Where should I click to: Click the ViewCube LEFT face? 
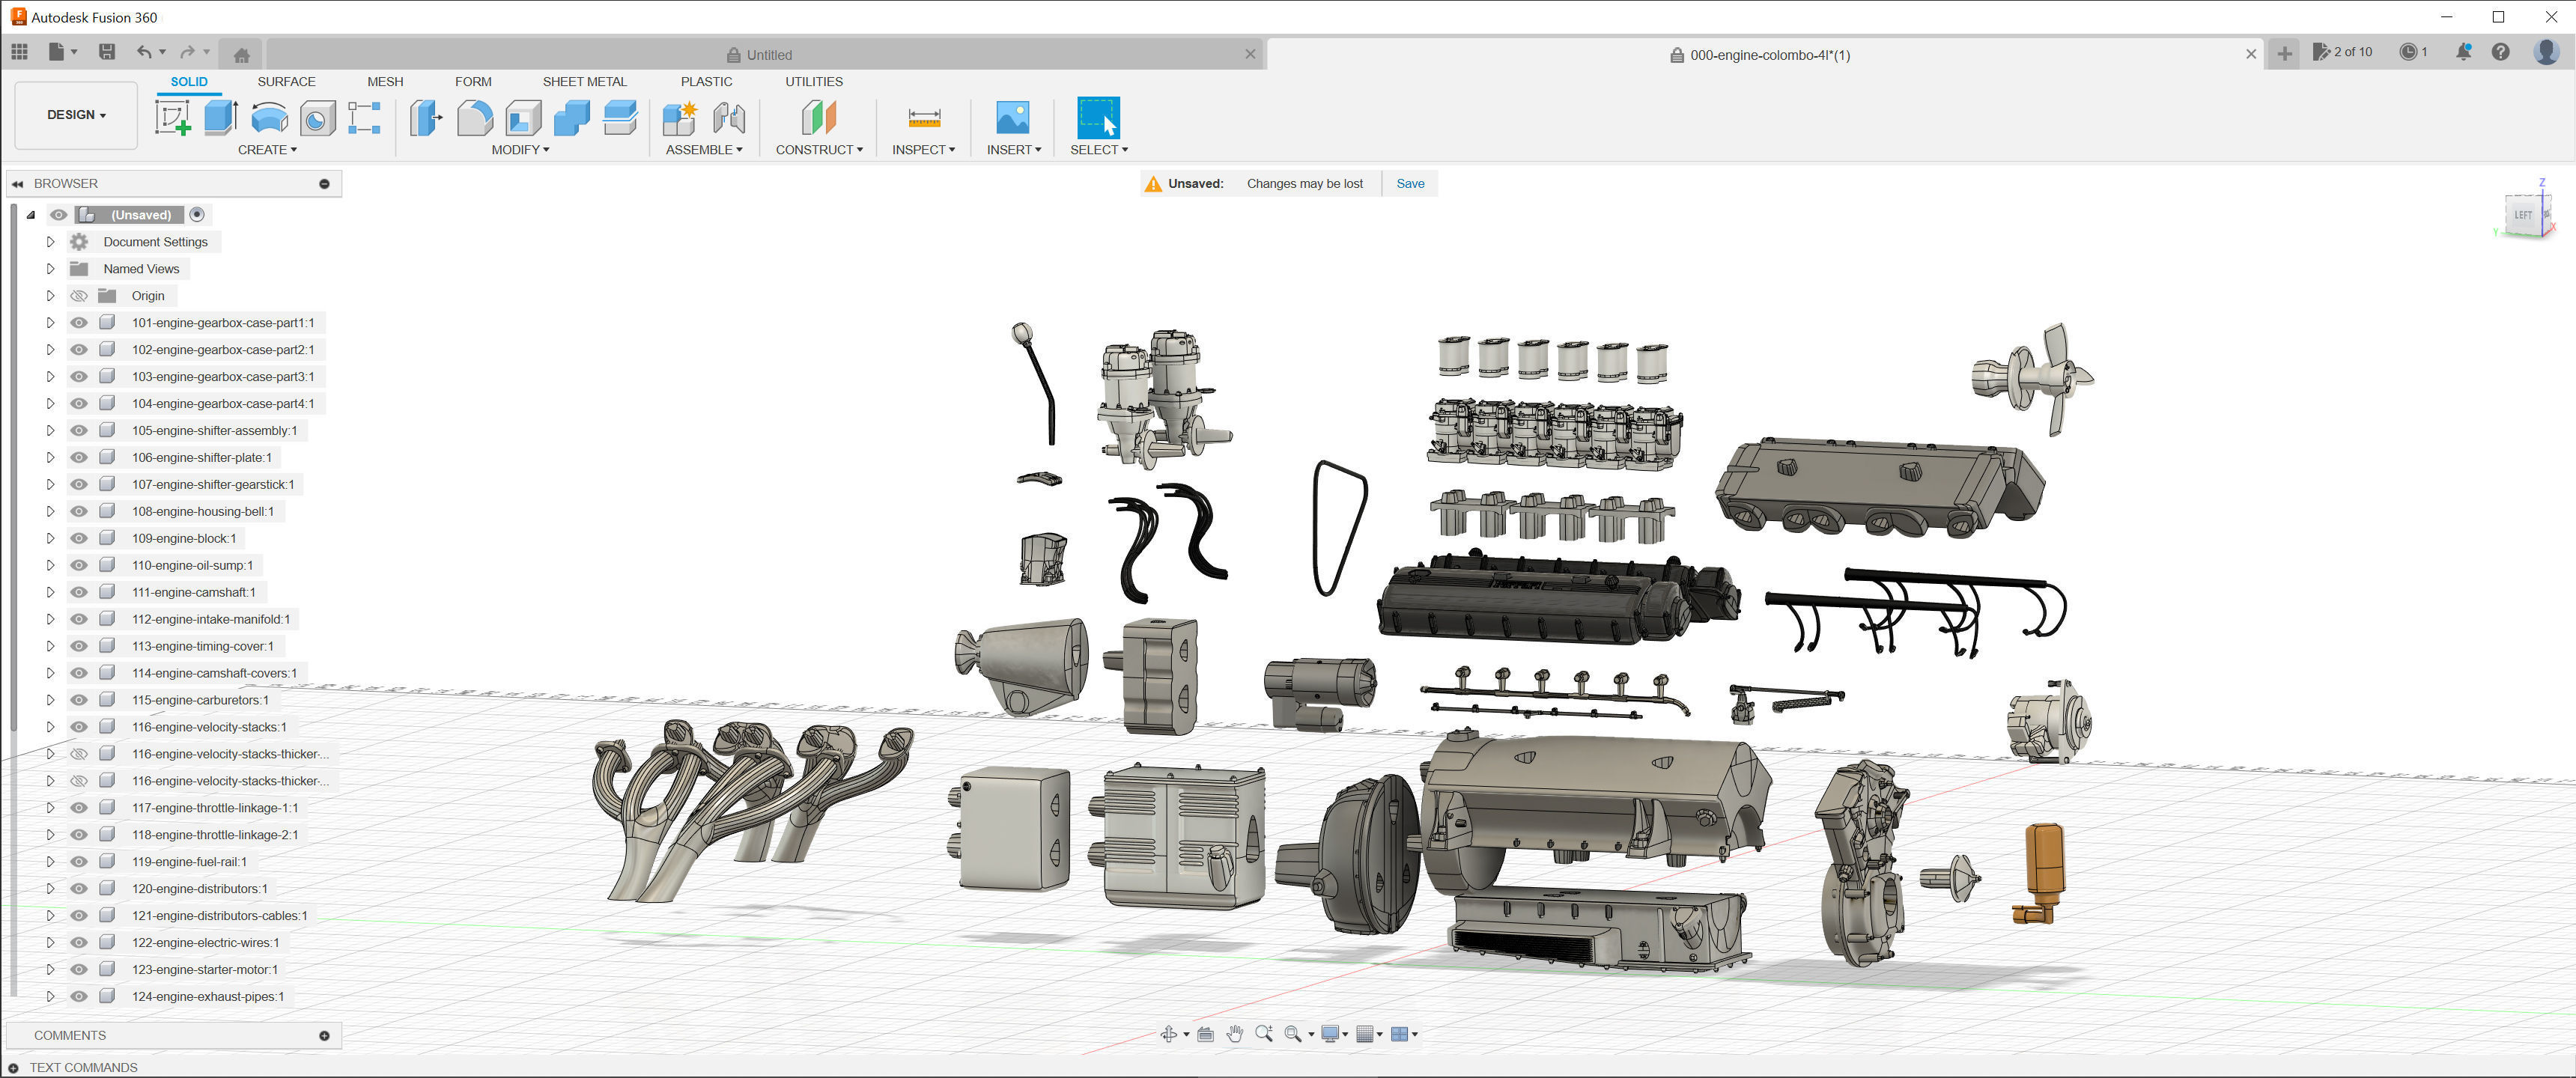(x=2523, y=215)
